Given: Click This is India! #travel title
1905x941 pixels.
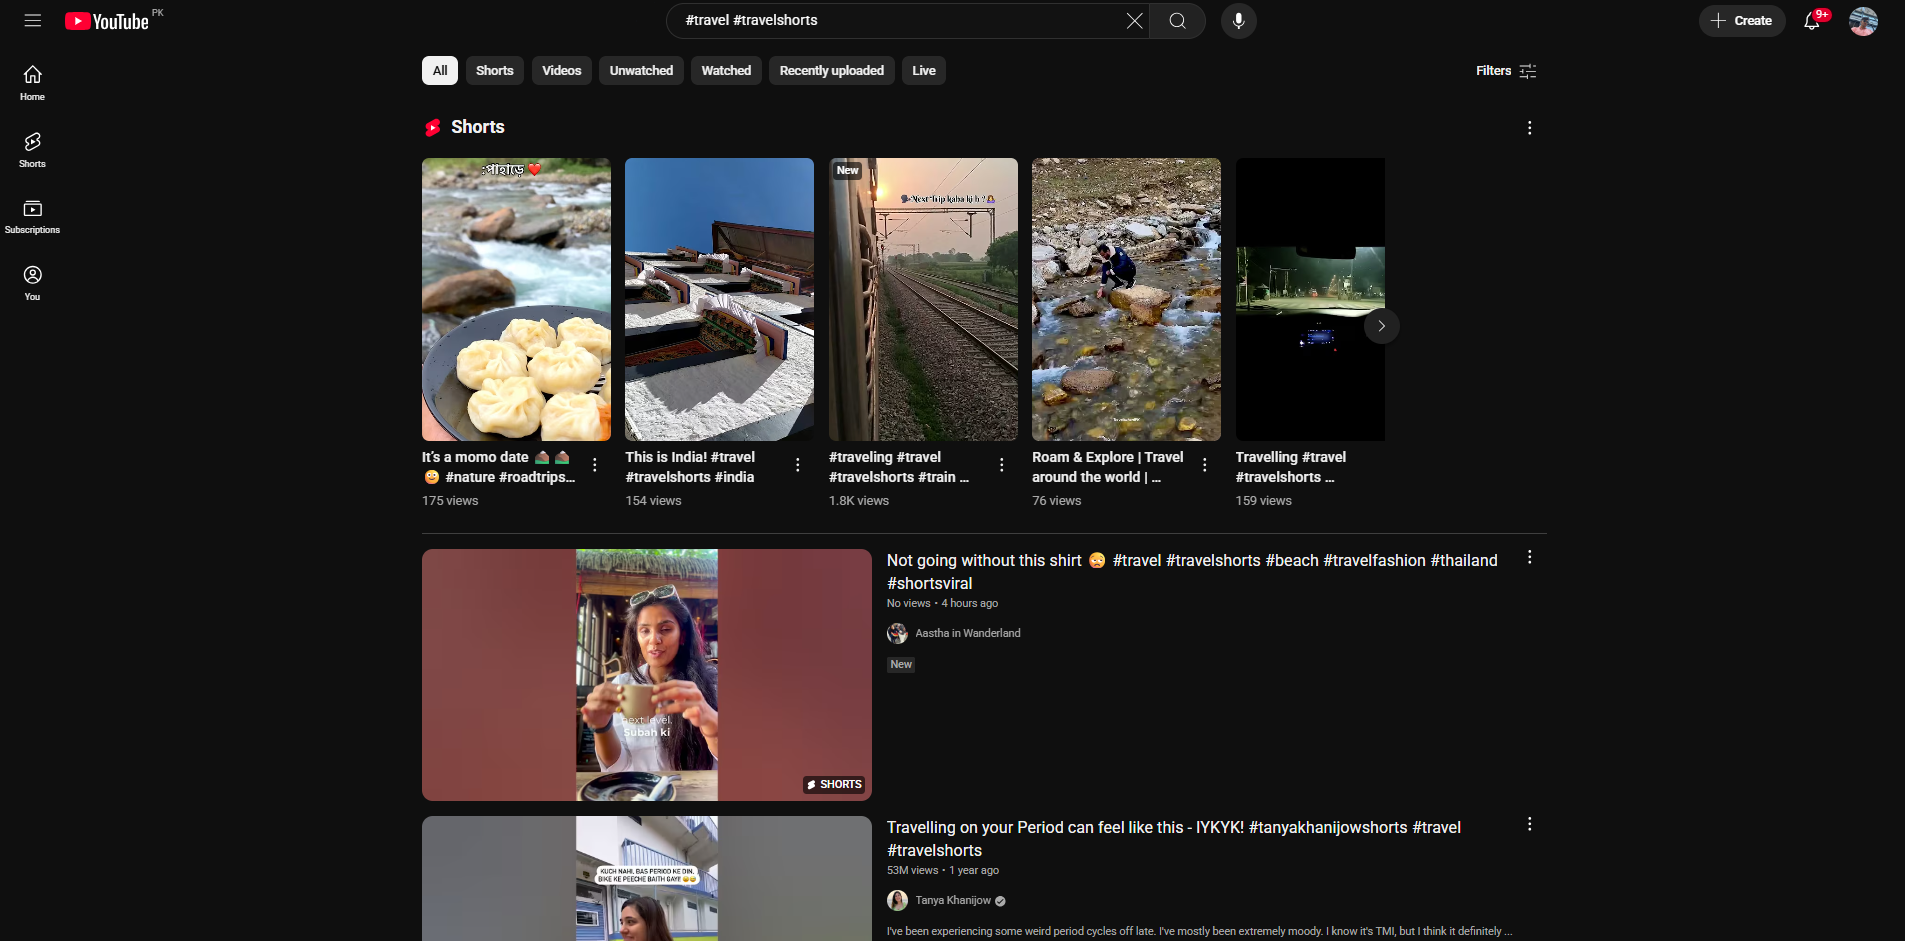Looking at the screenshot, I should 690,467.
